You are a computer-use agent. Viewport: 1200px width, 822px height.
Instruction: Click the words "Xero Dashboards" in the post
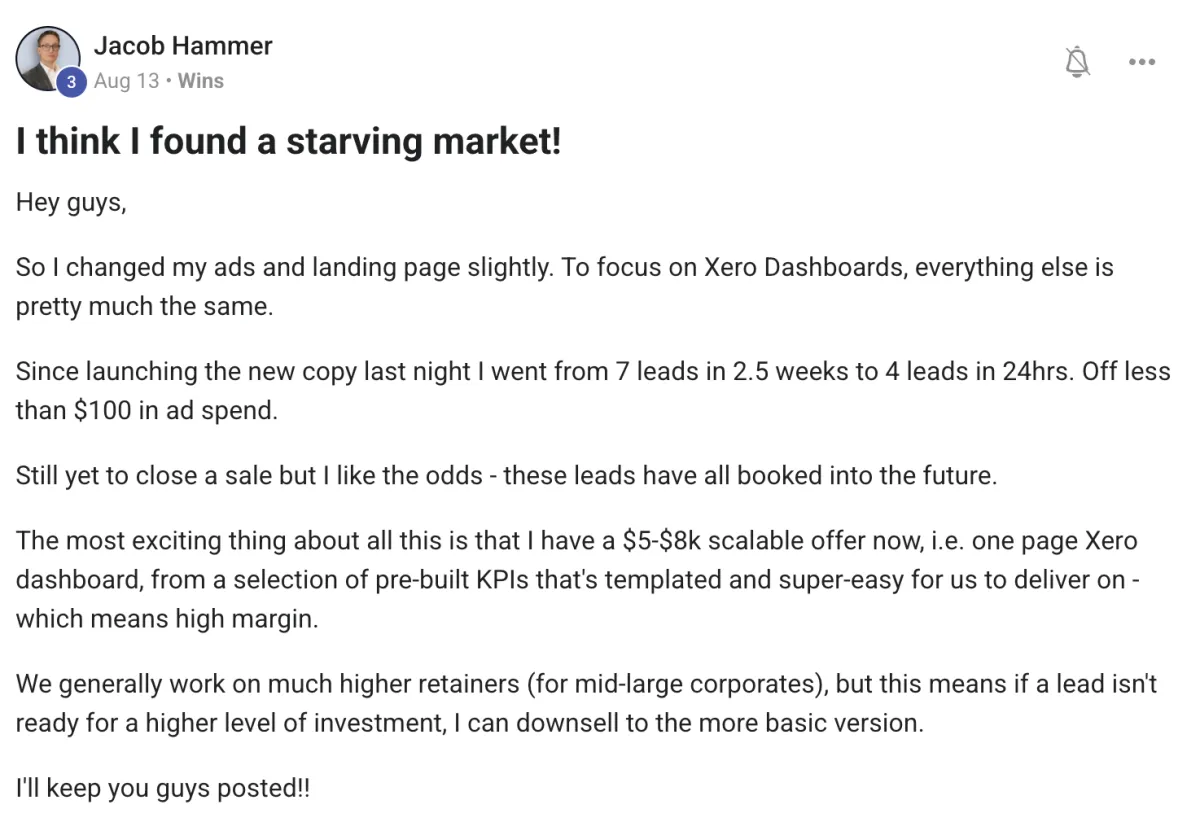click(x=803, y=268)
